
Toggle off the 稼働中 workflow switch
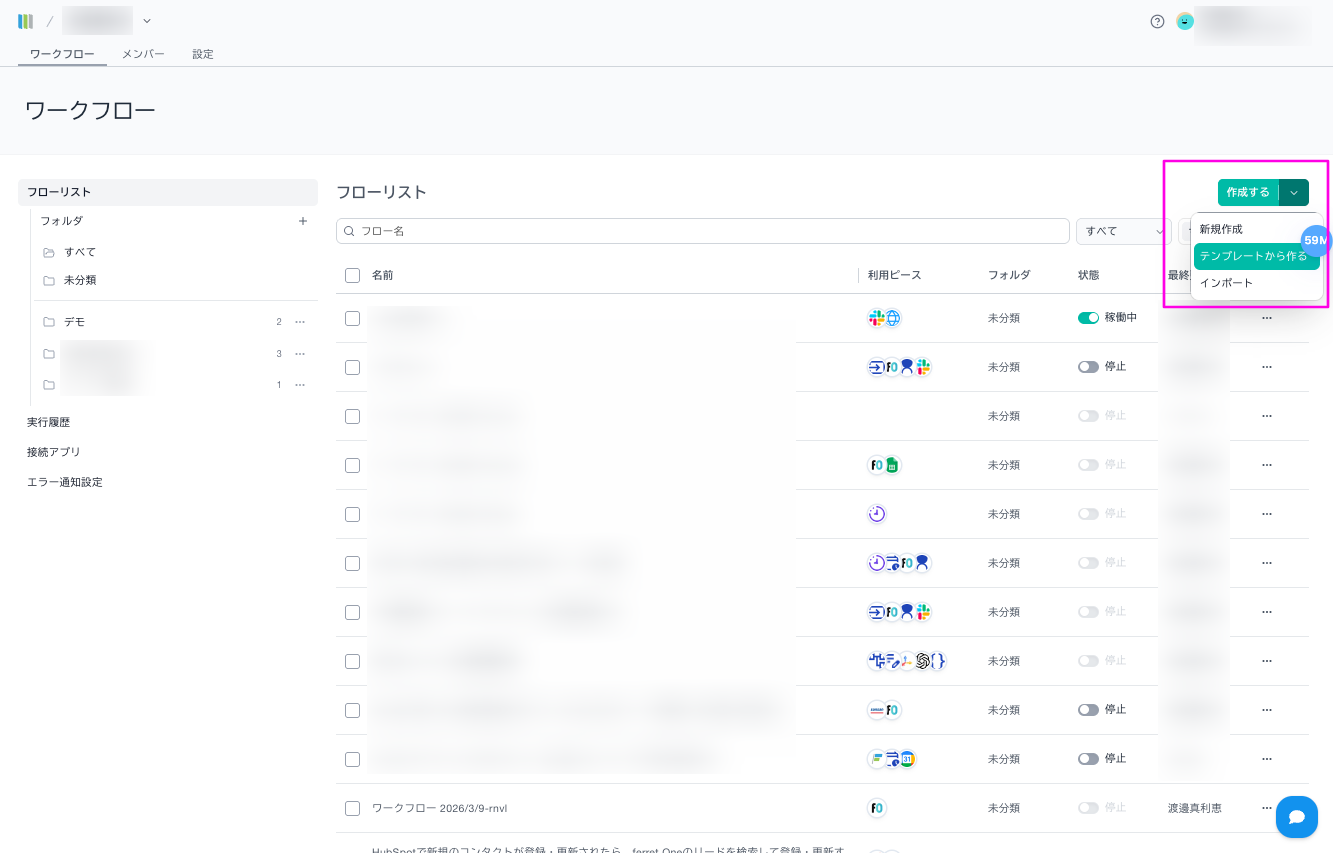click(1088, 318)
